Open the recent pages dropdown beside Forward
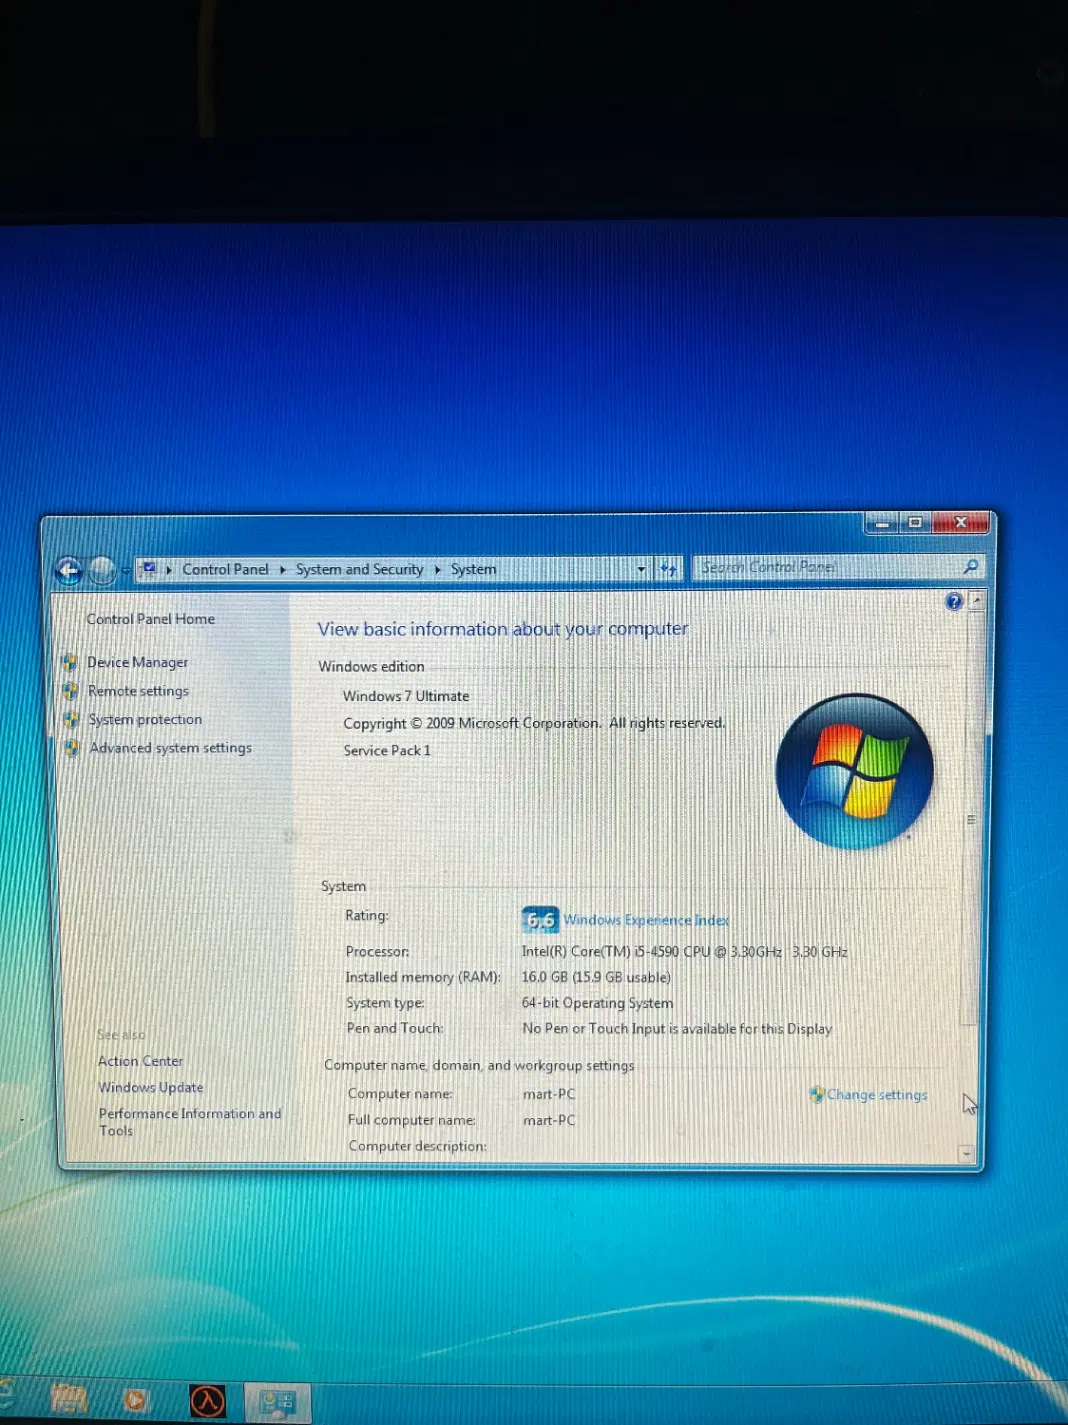Screen dimensions: 1068x1425 (x=126, y=571)
